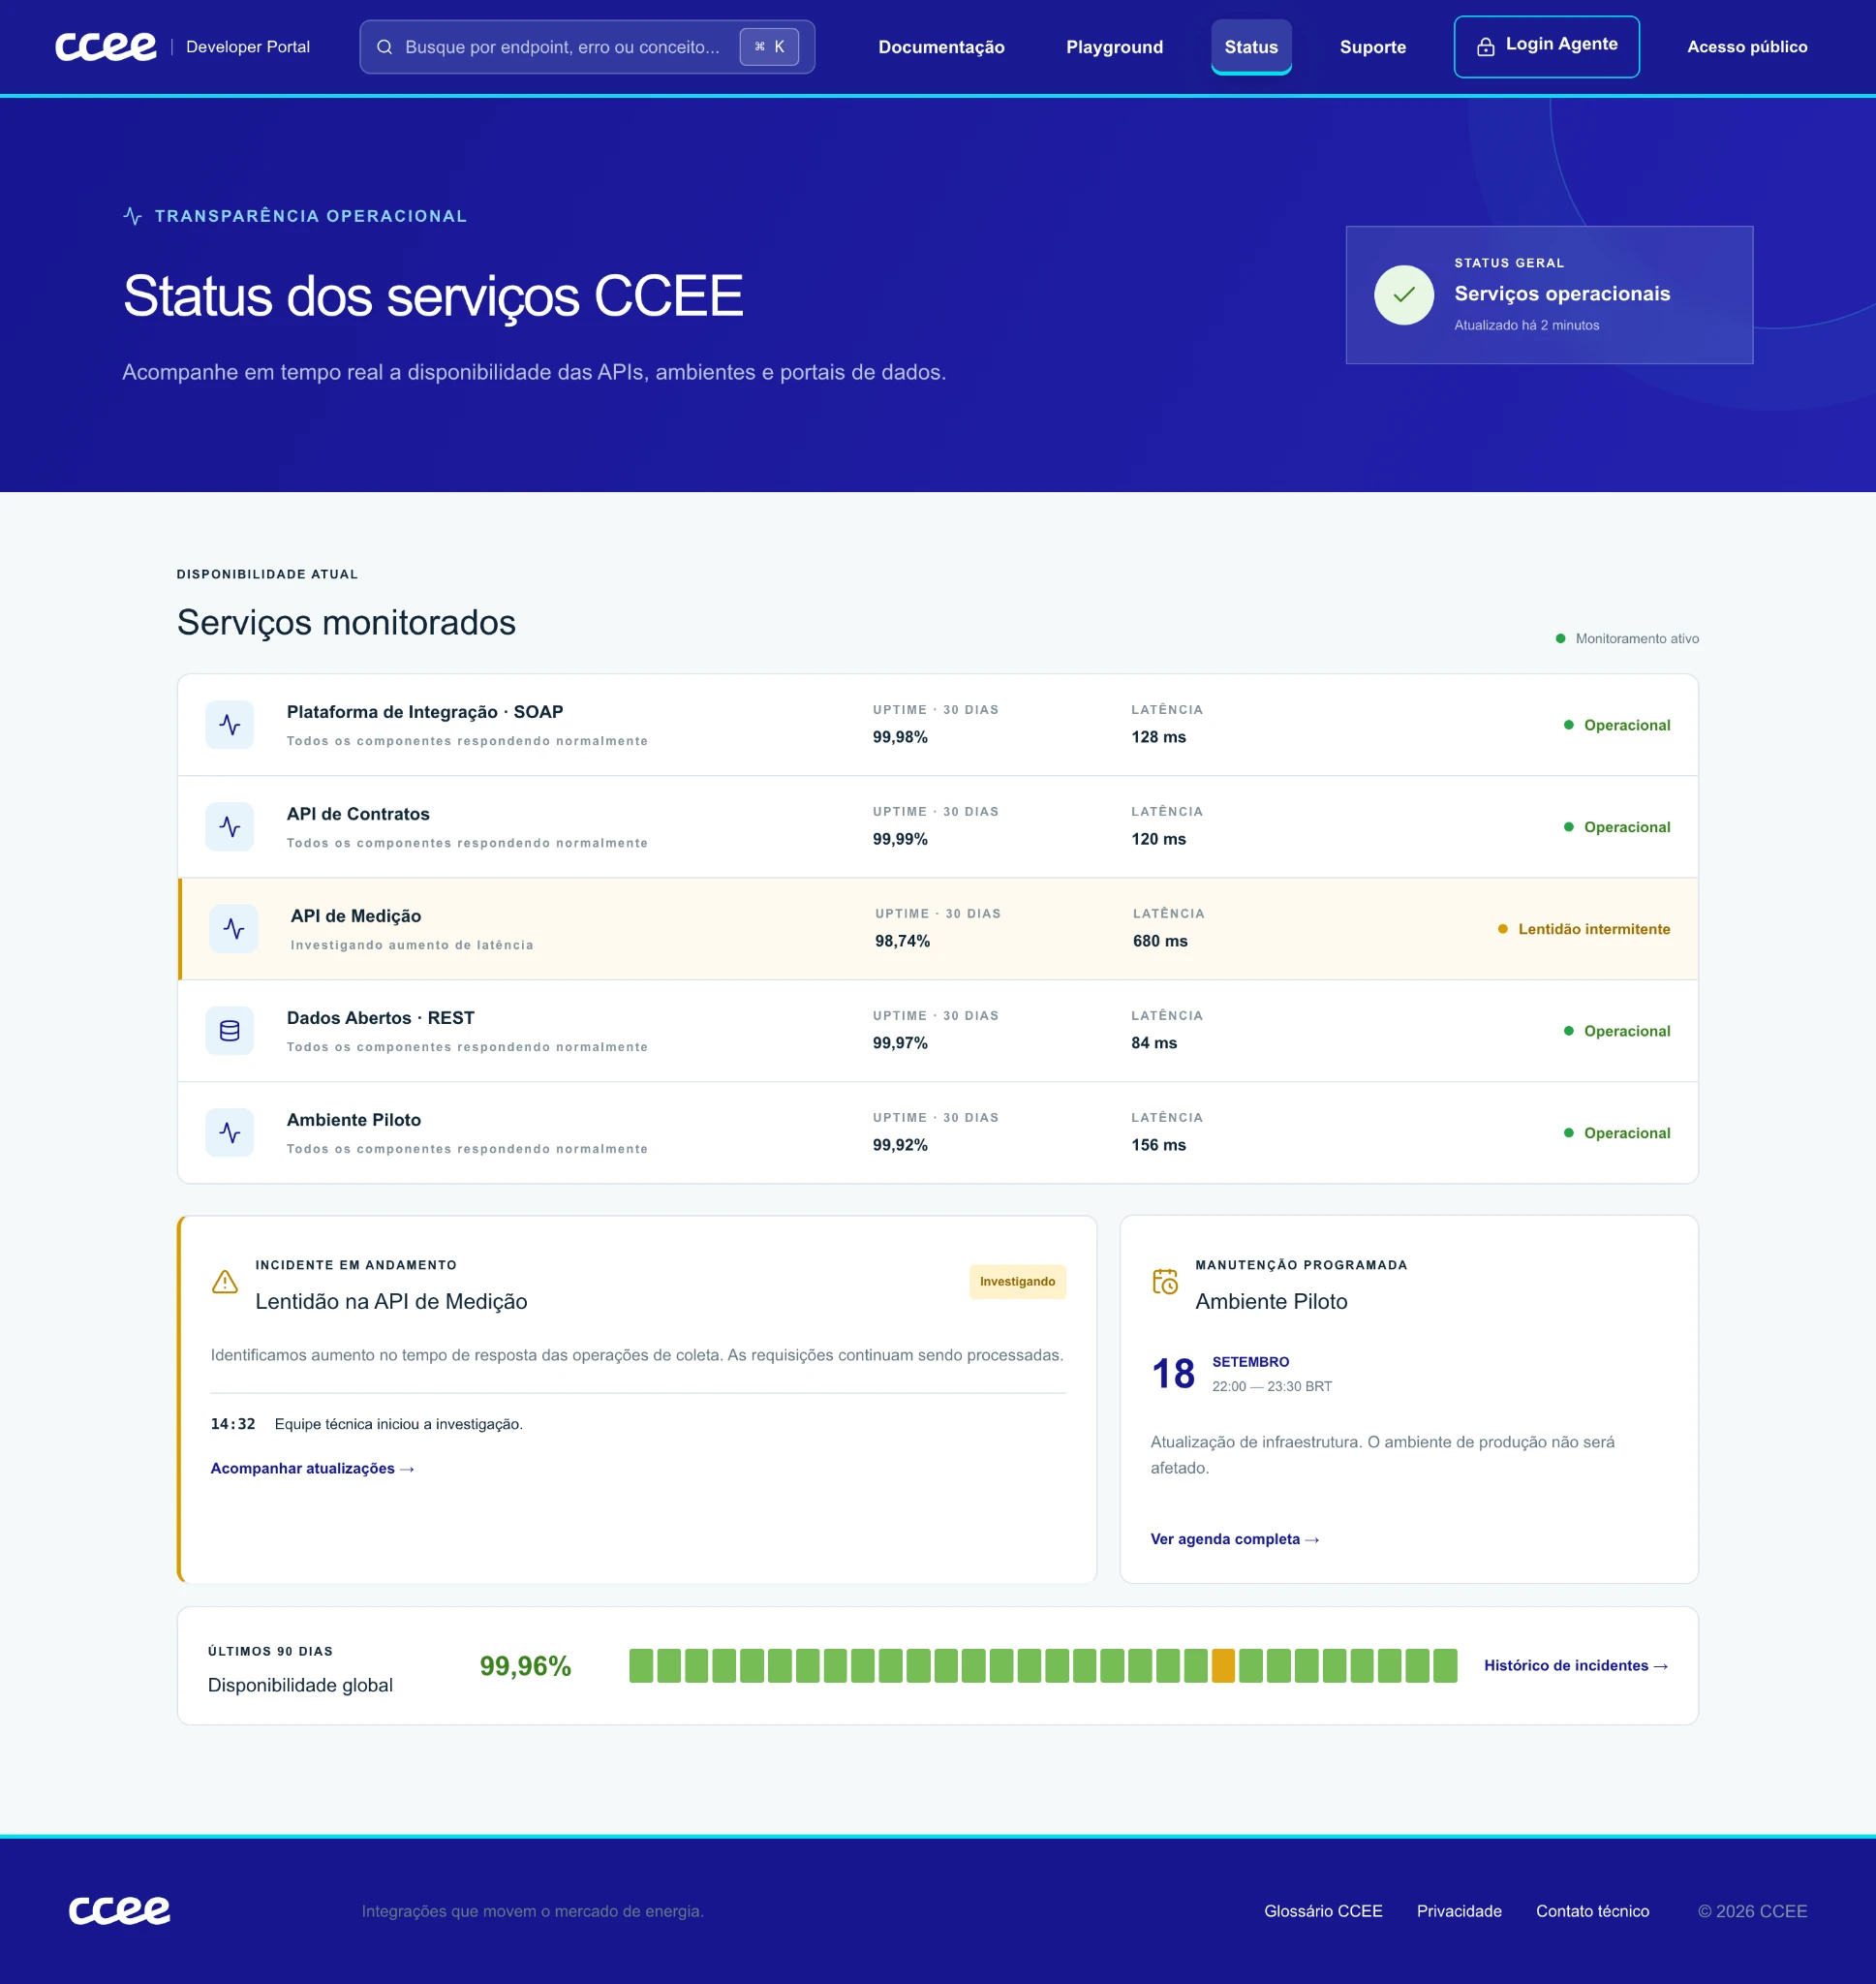Click the API de Medição pulse icon
The width and height of the screenshot is (1876, 1984).
coord(234,929)
